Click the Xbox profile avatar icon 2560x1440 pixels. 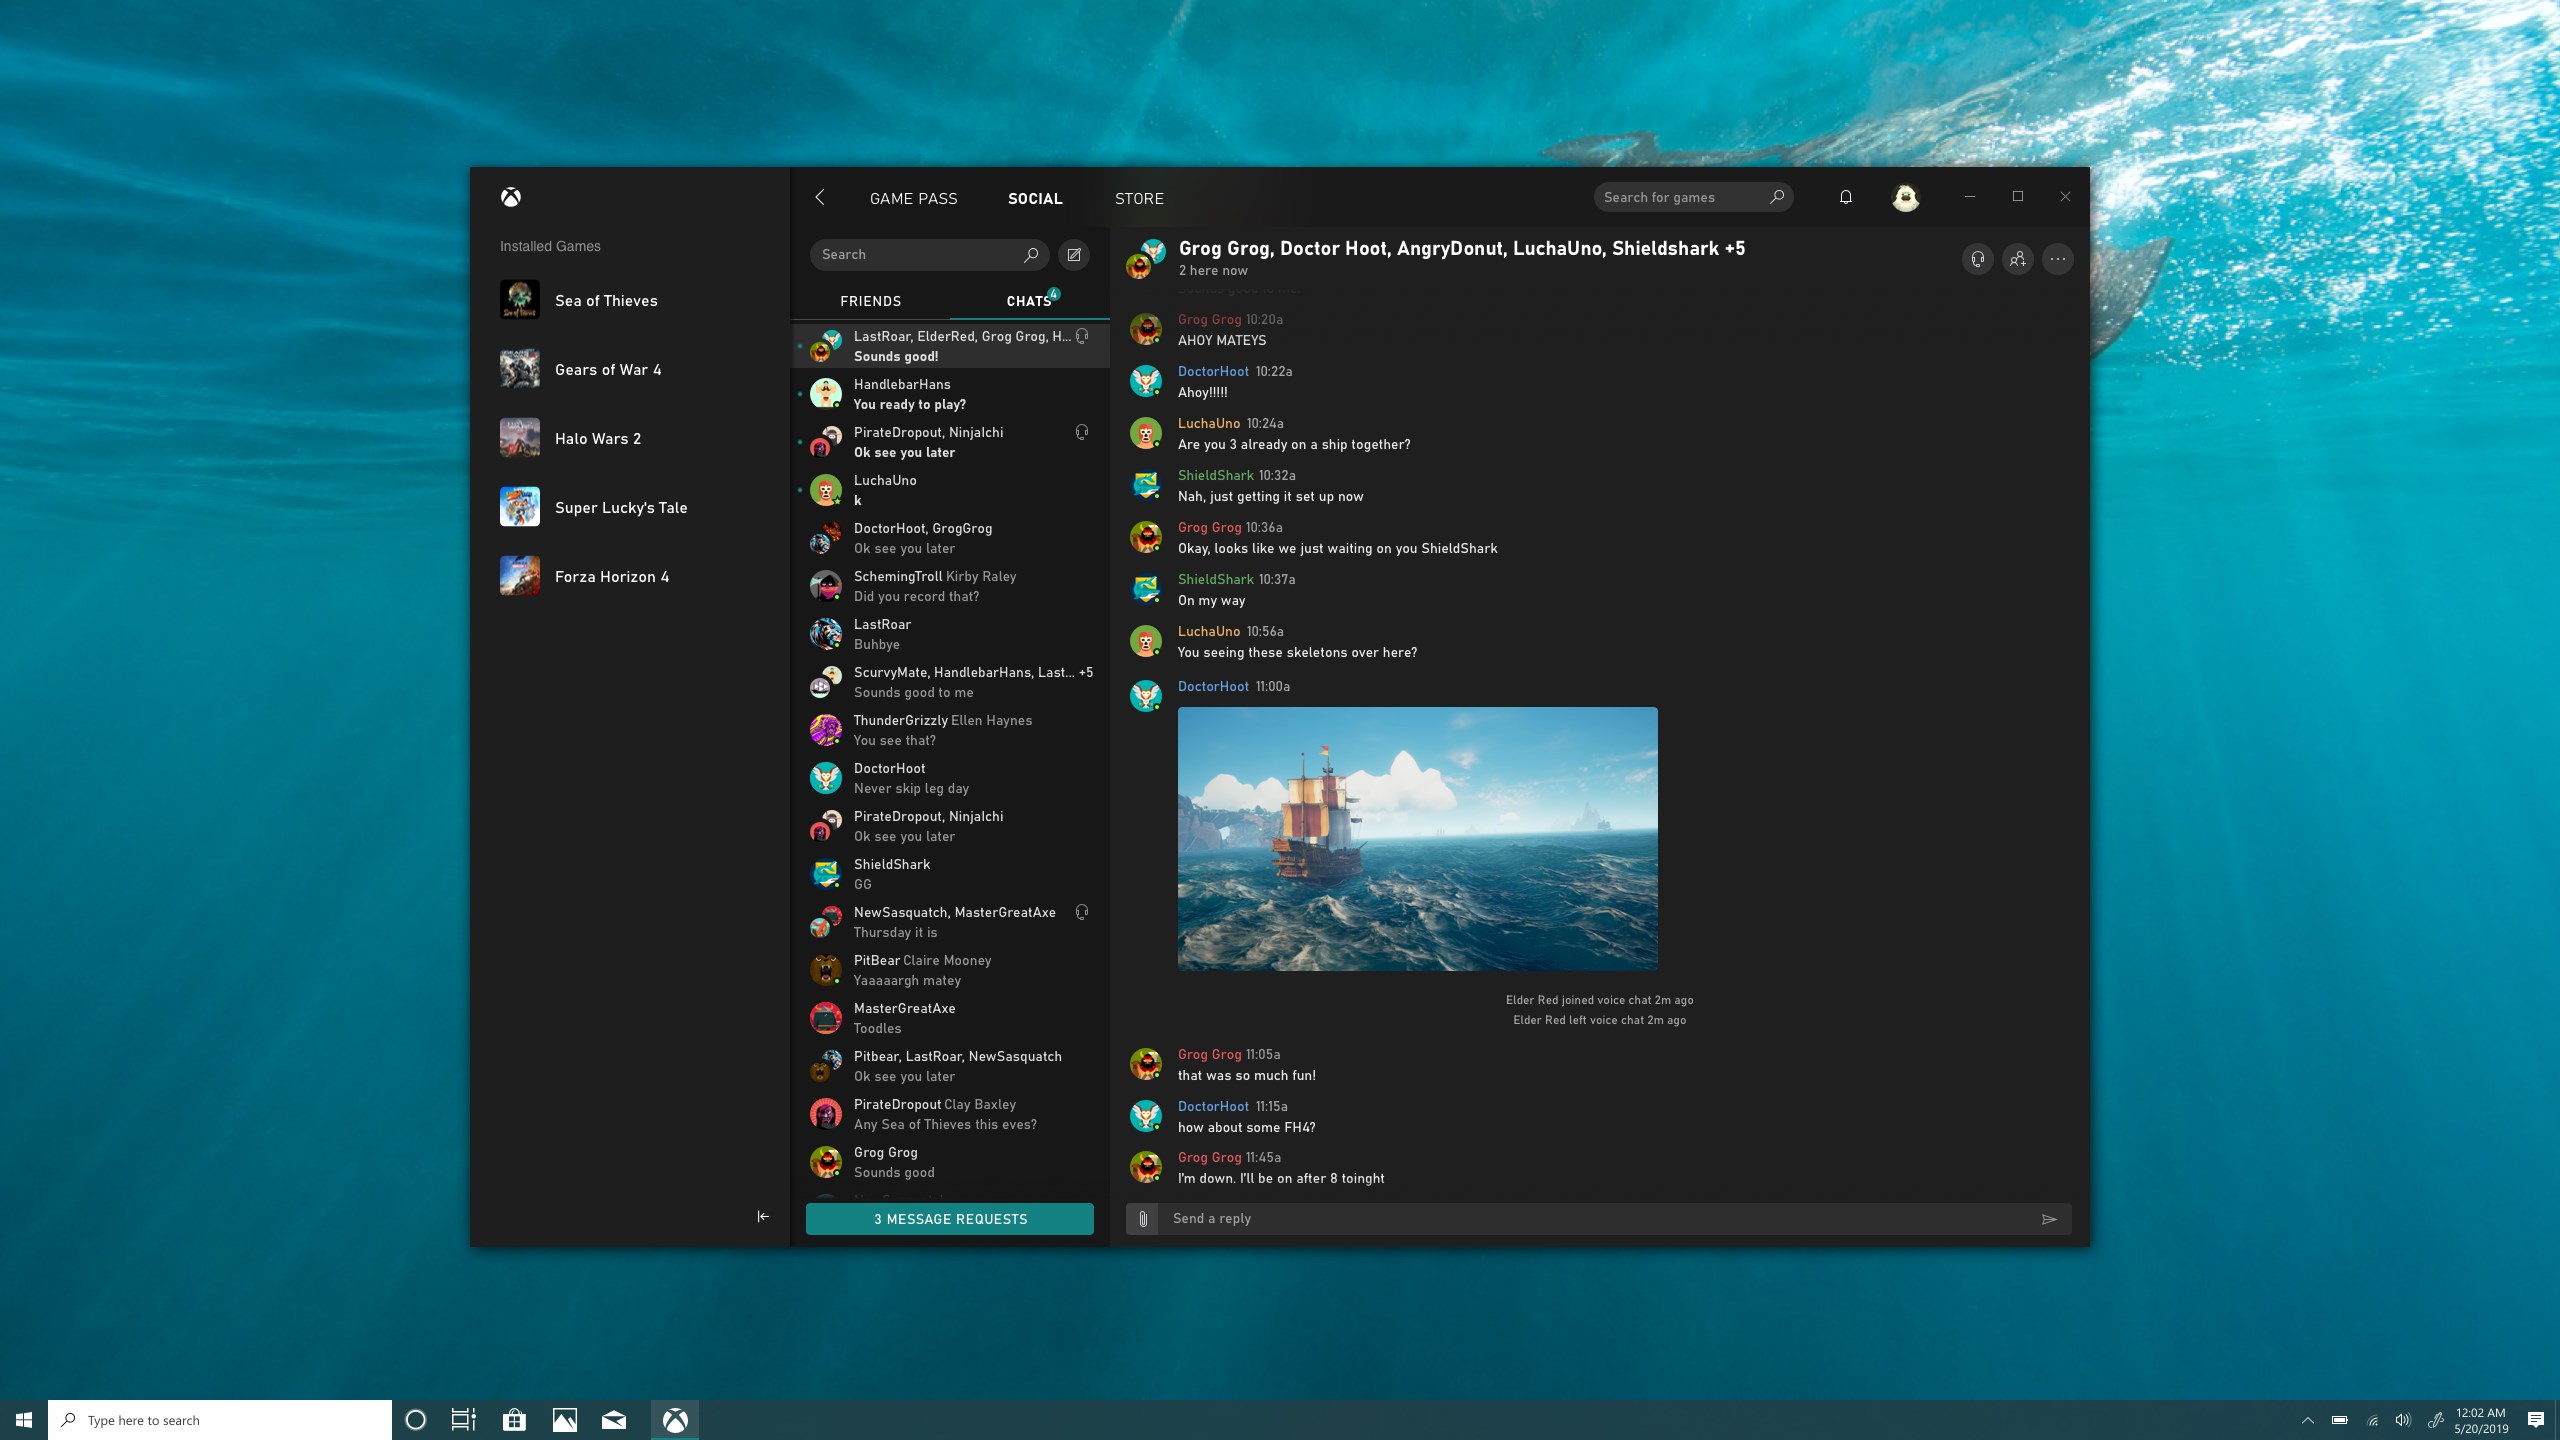[1906, 195]
